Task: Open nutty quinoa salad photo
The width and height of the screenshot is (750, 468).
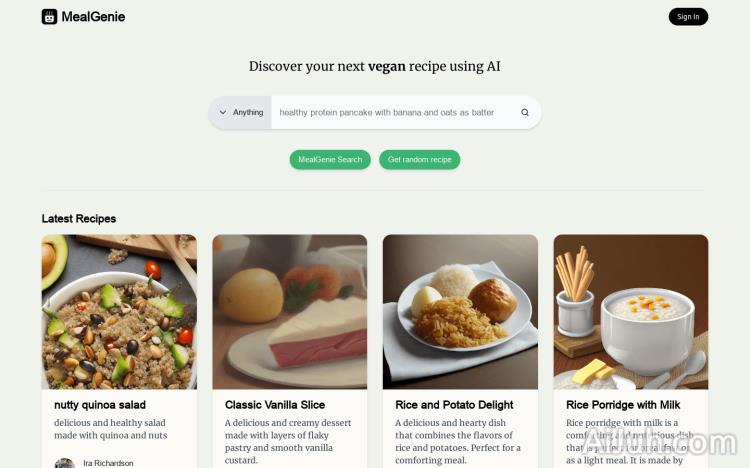Action: point(119,312)
